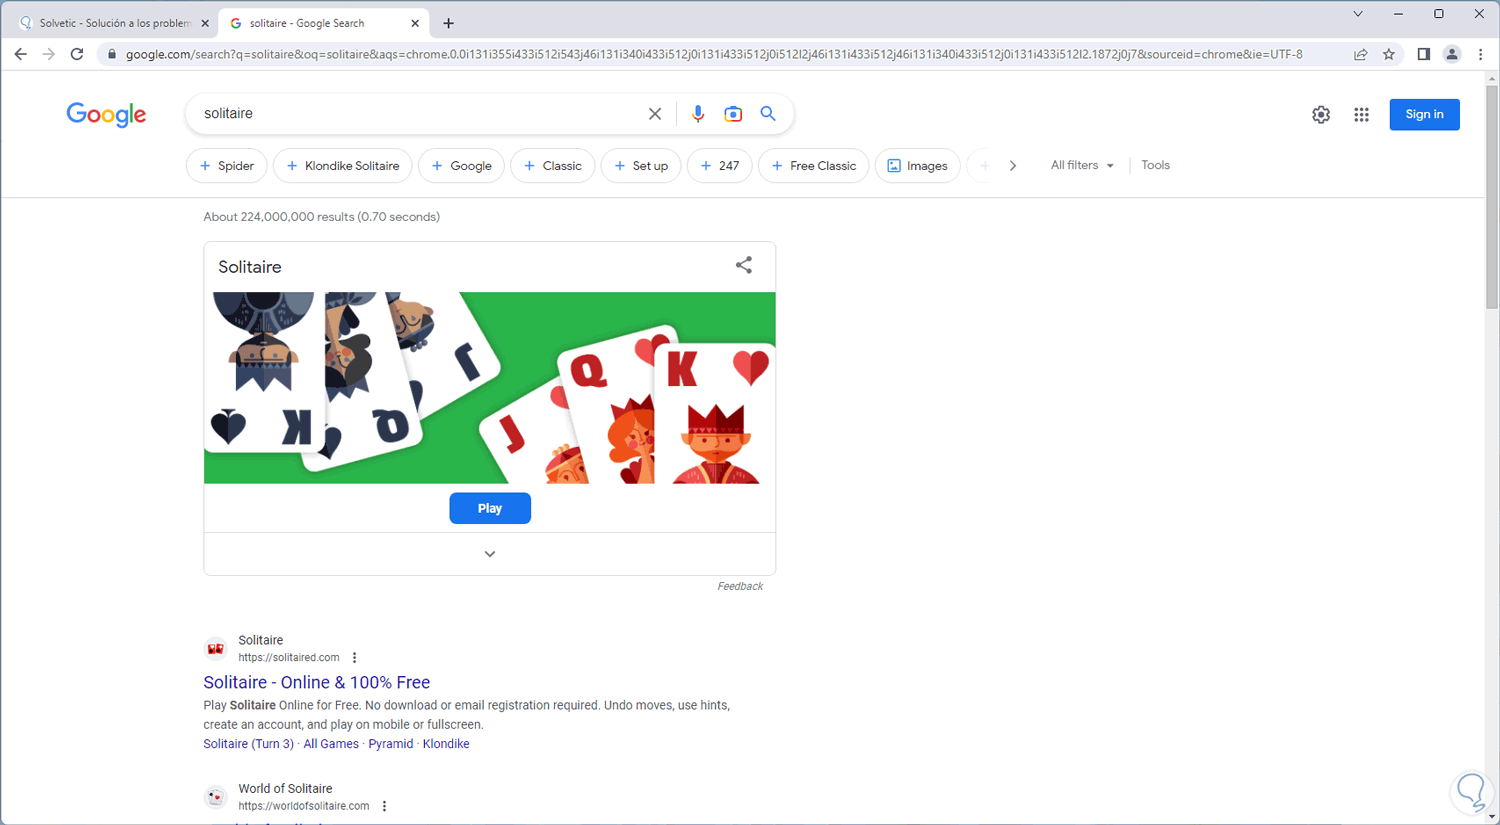Add the Classic filter chip

click(553, 166)
